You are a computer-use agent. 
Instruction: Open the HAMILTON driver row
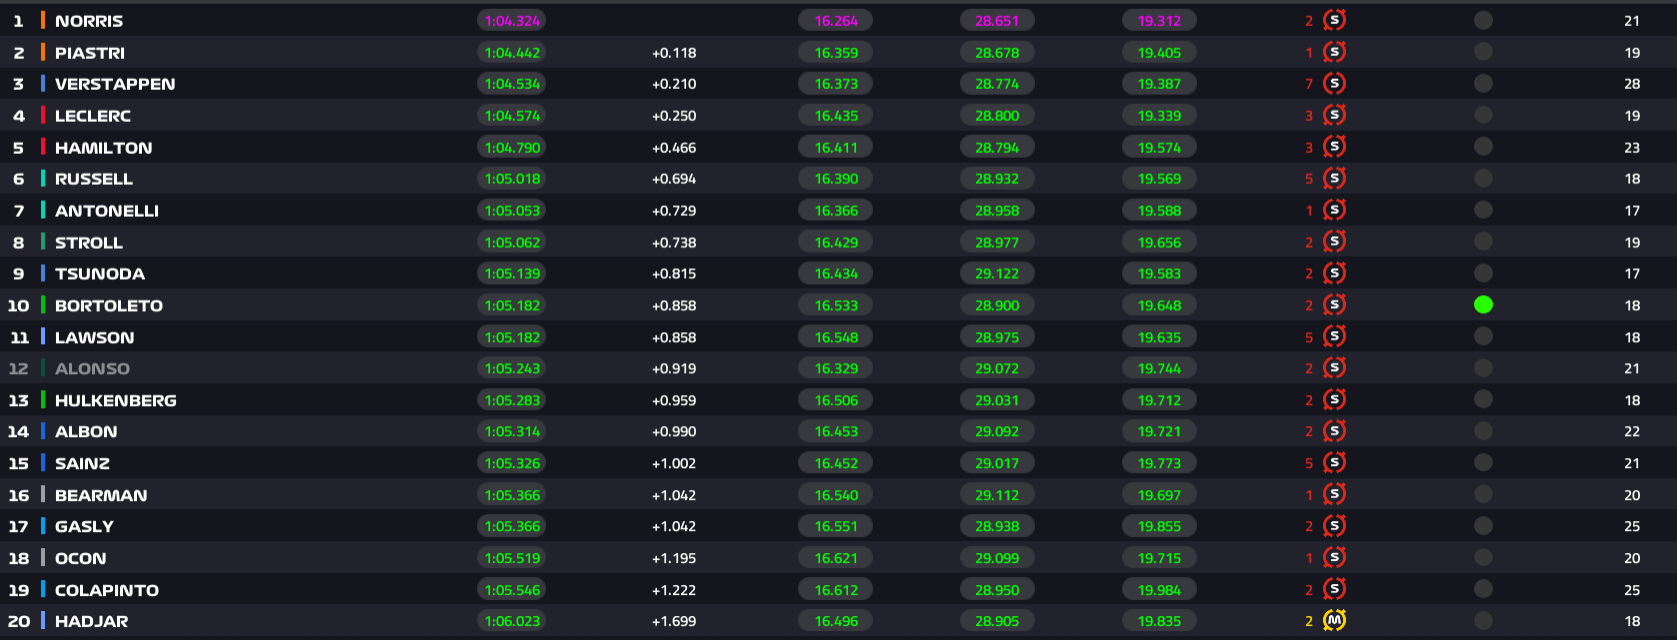click(x=103, y=148)
